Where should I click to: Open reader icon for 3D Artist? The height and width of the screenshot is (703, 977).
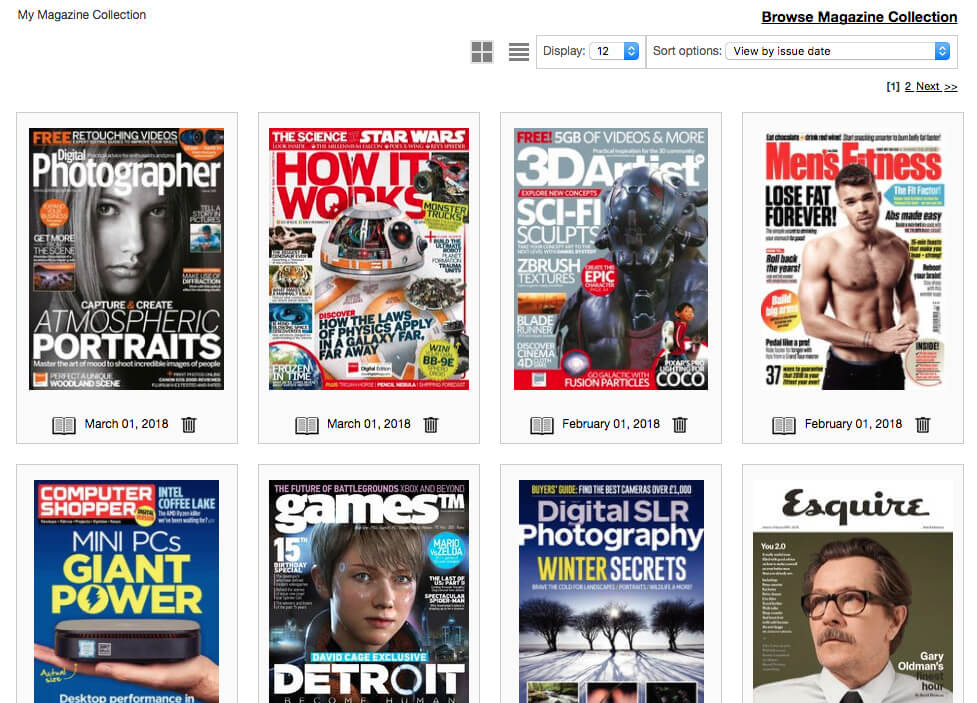[x=541, y=426]
